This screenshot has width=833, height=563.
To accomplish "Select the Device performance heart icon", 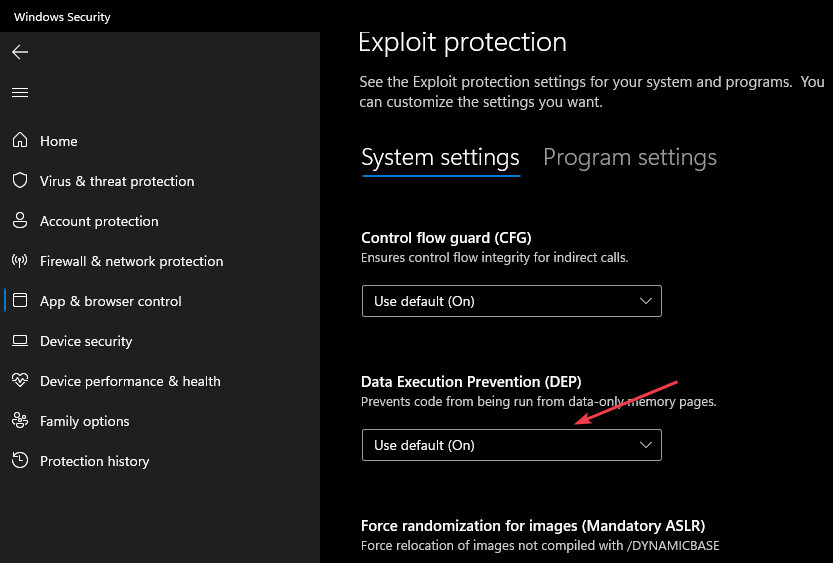I will click(20, 380).
